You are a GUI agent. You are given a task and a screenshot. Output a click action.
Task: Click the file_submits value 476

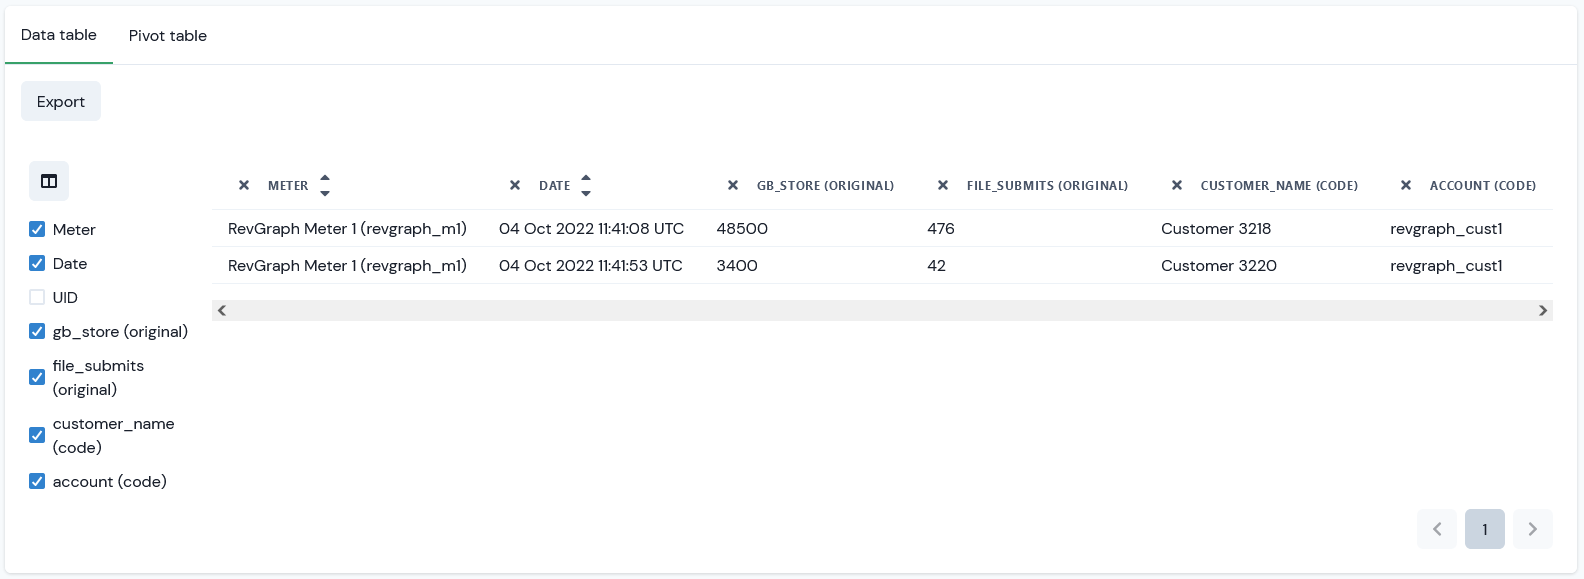pyautogui.click(x=941, y=228)
